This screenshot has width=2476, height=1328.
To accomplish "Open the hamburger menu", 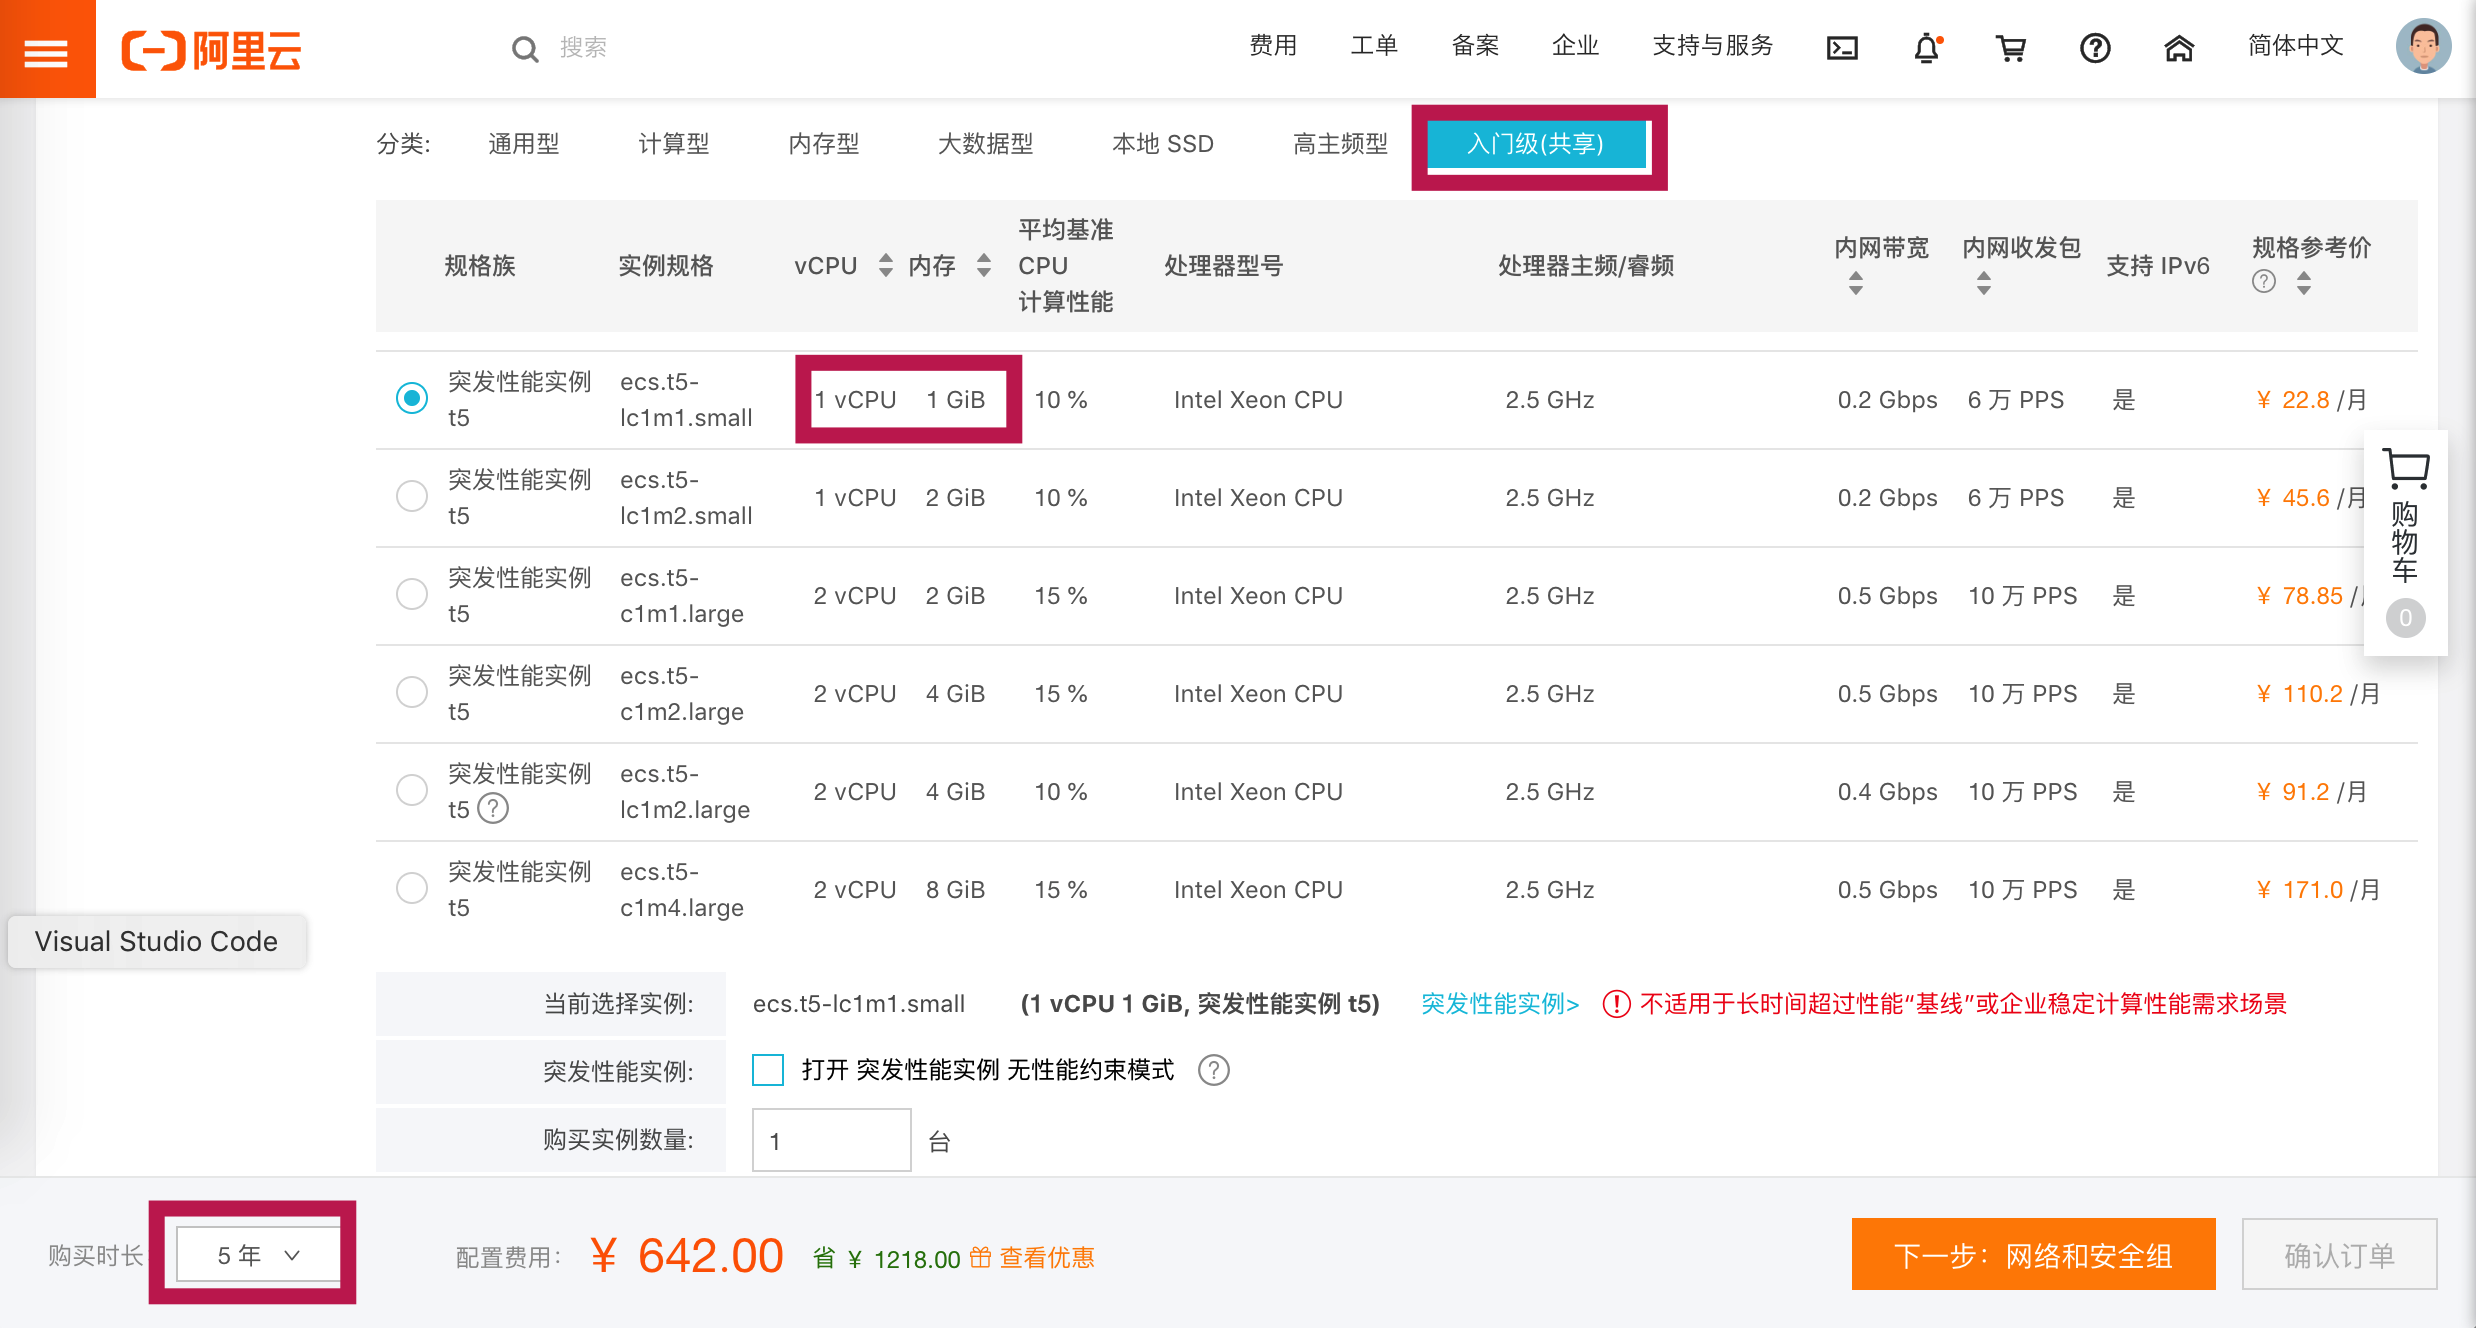I will tap(46, 50).
